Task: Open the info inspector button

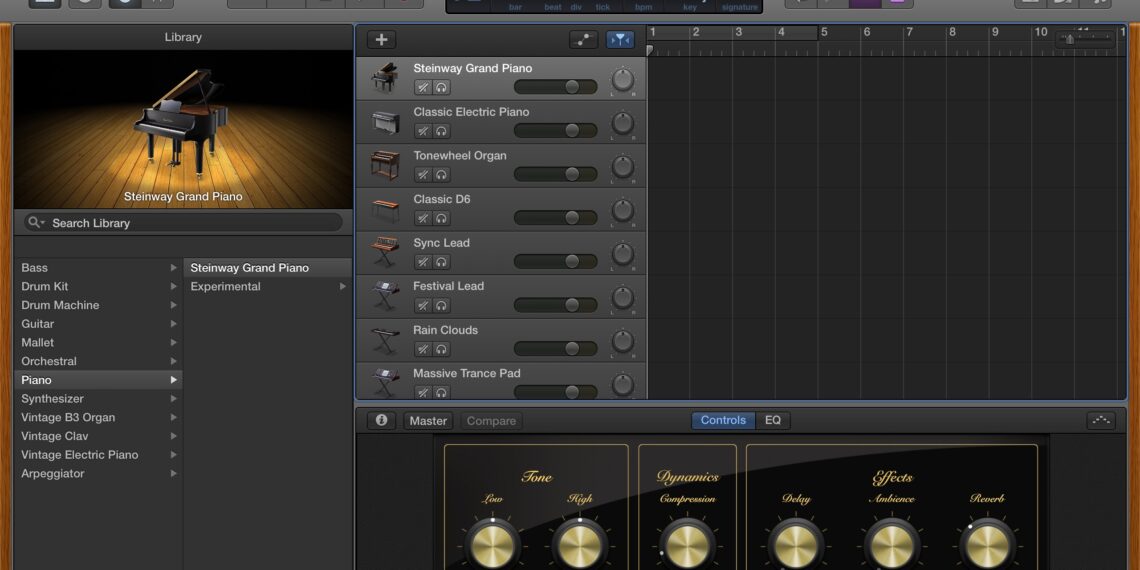Action: [x=381, y=421]
